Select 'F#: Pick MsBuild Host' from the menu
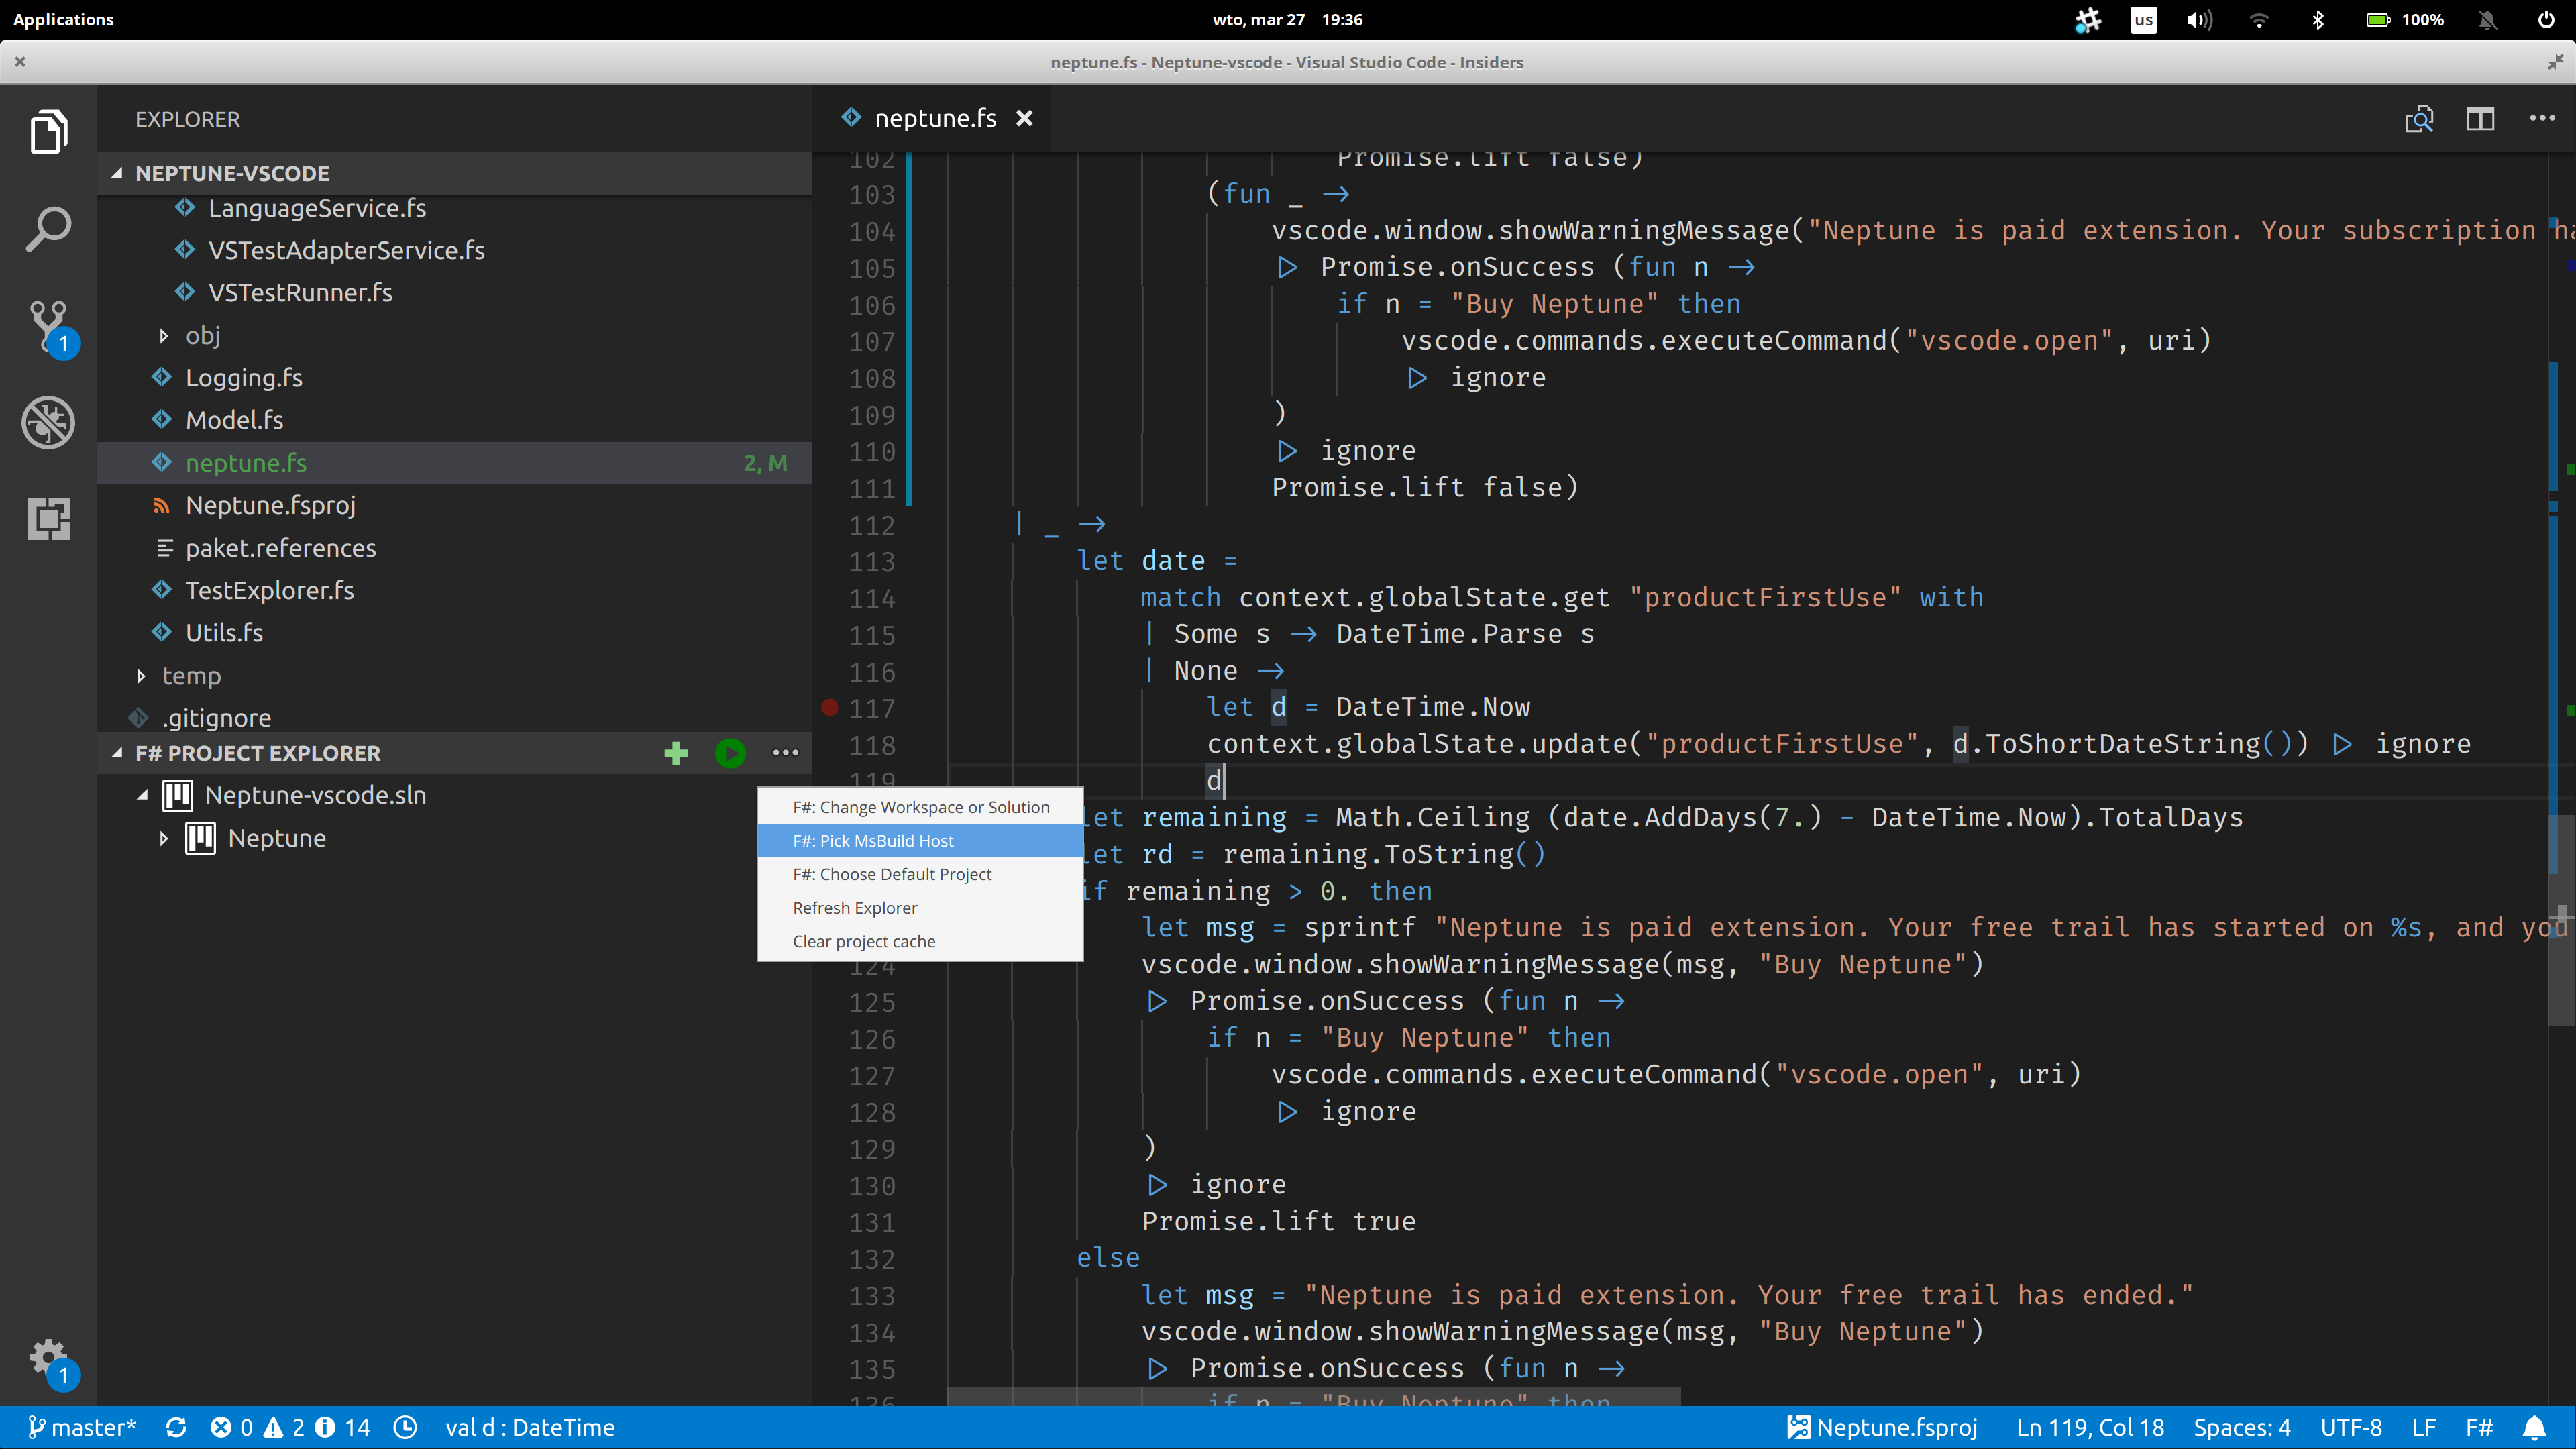The height and width of the screenshot is (1449, 2576). coord(872,840)
